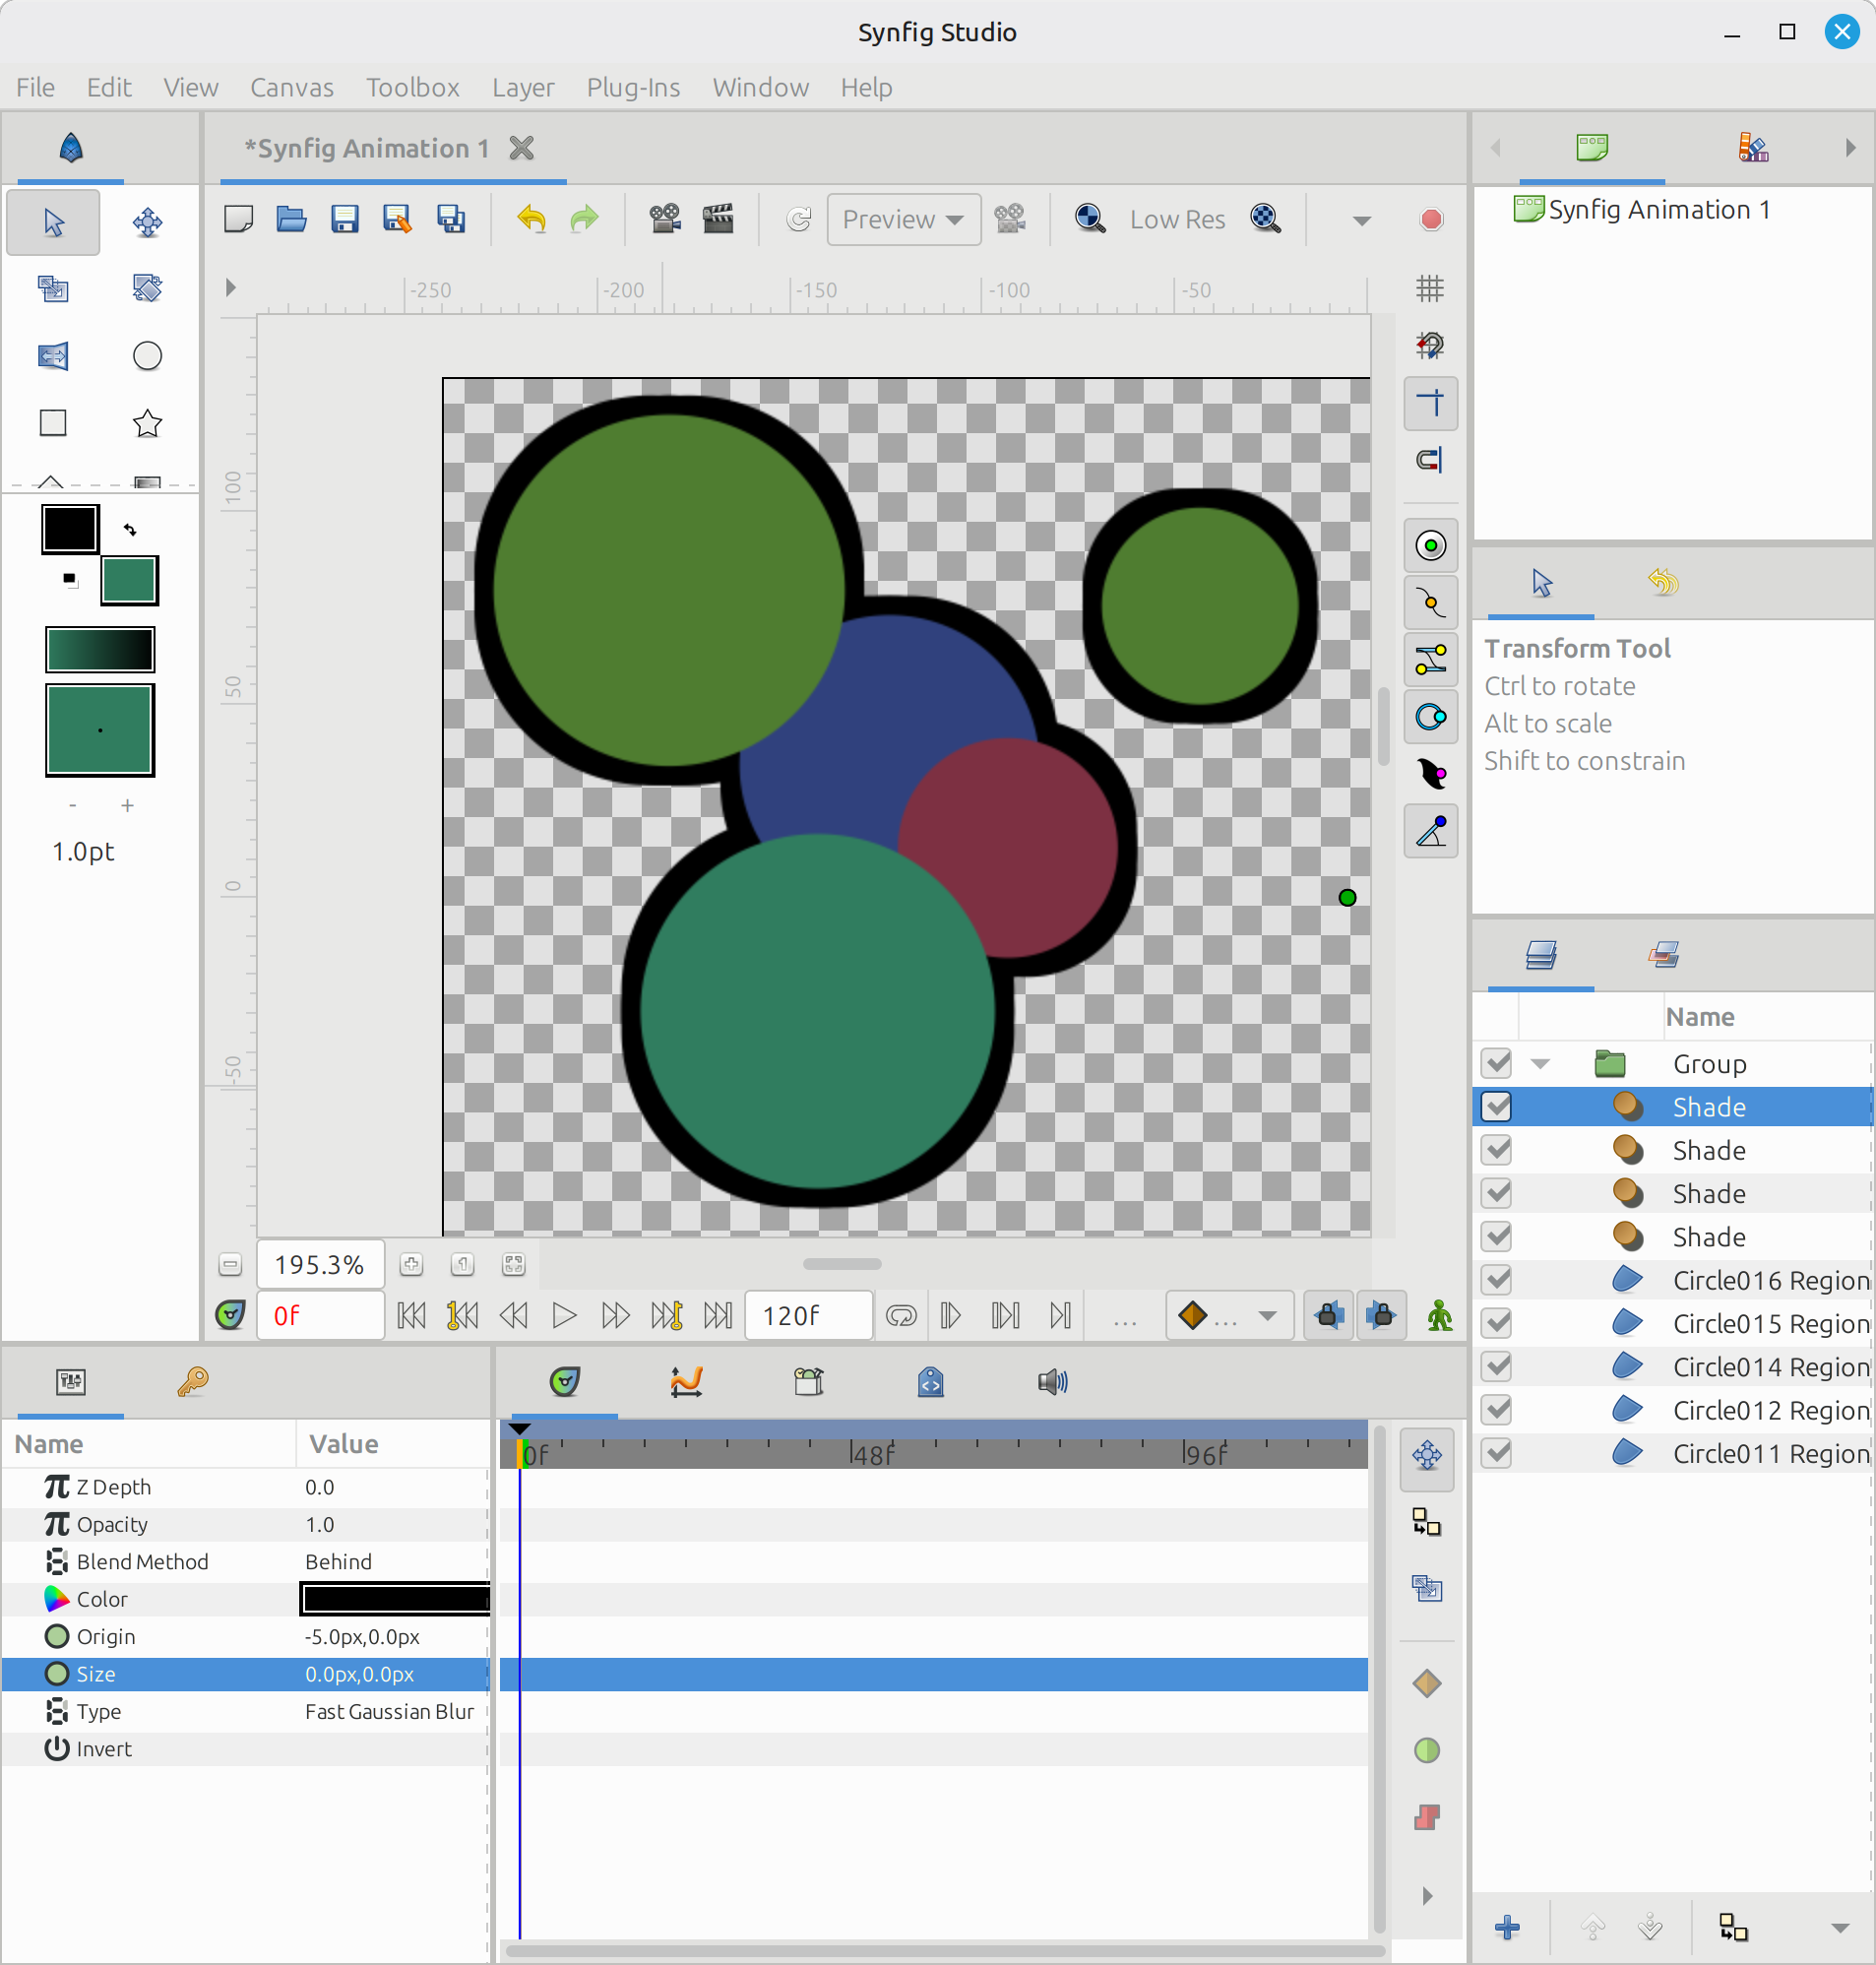Viewport: 1876px width, 1965px height.
Task: Open the Curves panel tab
Action: [686, 1382]
